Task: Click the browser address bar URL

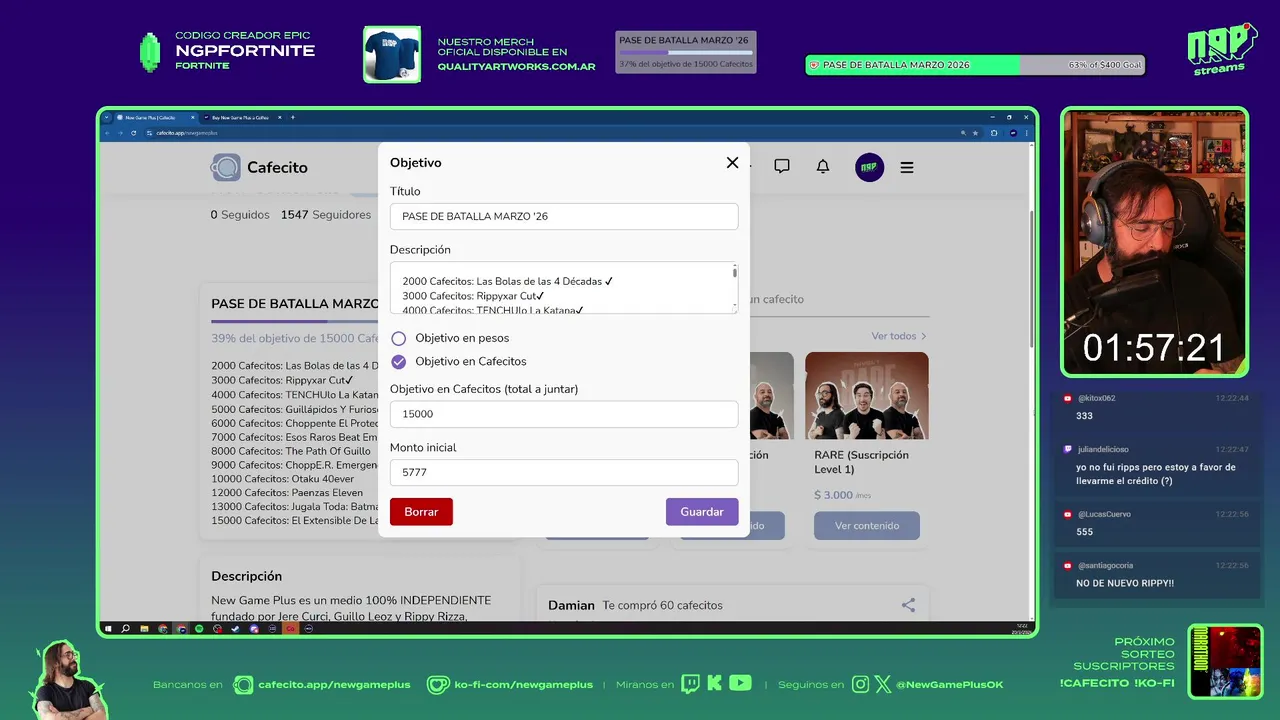Action: [187, 132]
